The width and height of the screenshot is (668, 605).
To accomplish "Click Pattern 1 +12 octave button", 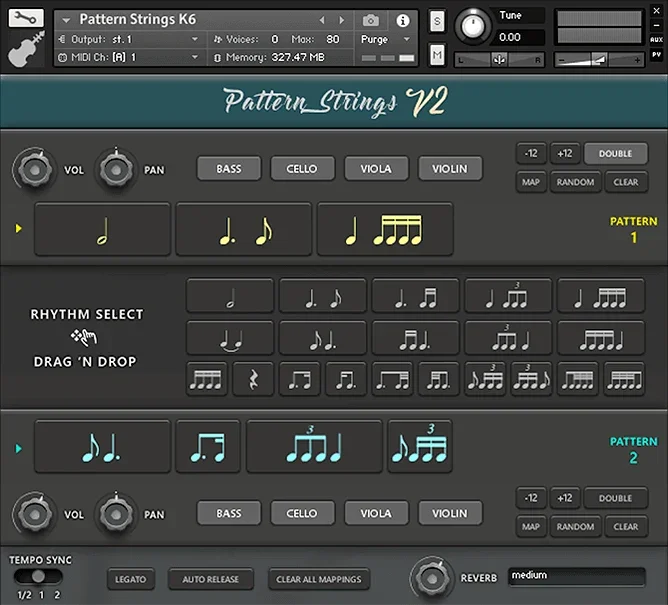I will (x=565, y=154).
